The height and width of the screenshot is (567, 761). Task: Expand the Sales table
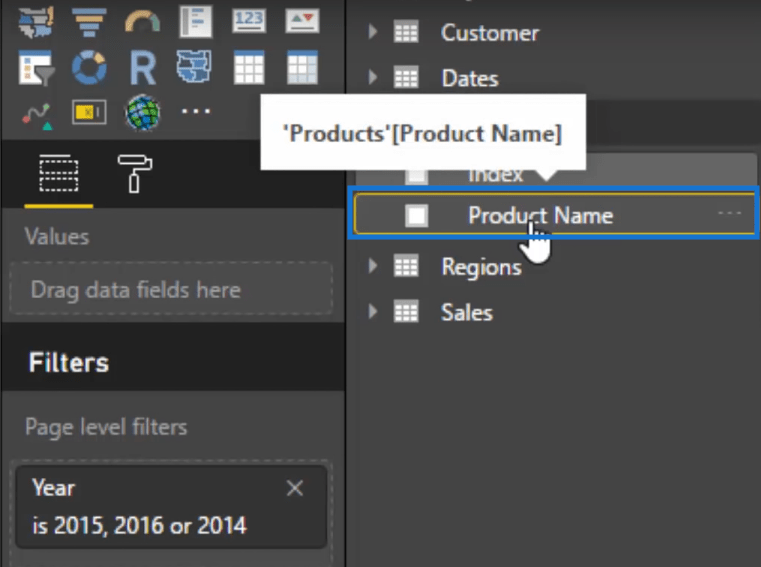[373, 311]
